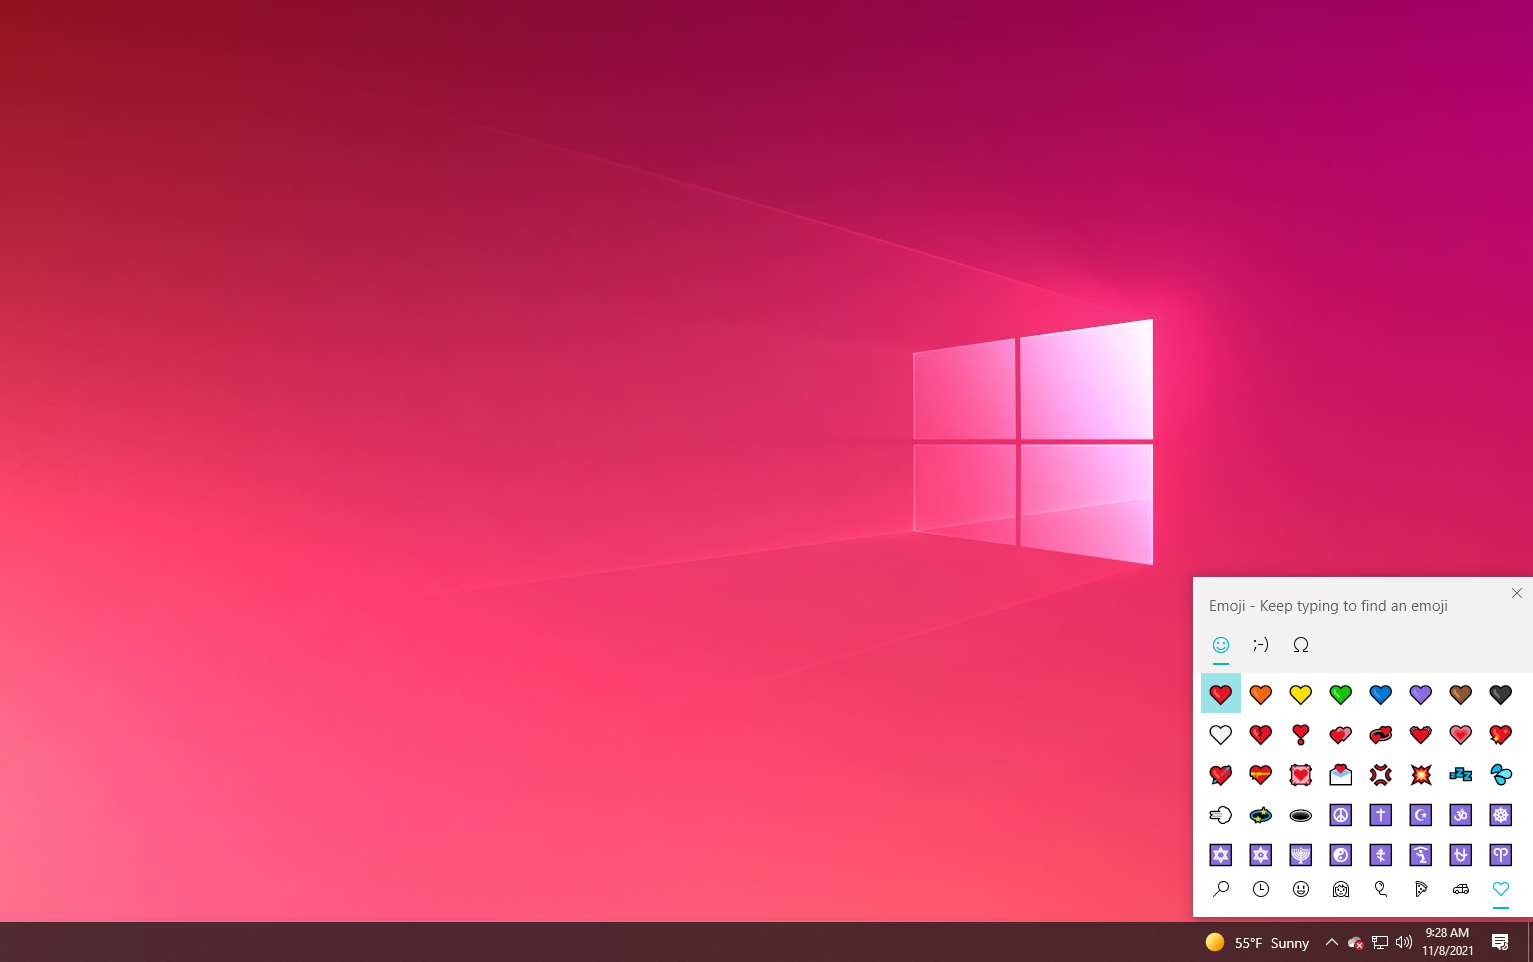Insert the menorah emoji
Viewport: 1533px width, 962px height.
pos(1301,855)
